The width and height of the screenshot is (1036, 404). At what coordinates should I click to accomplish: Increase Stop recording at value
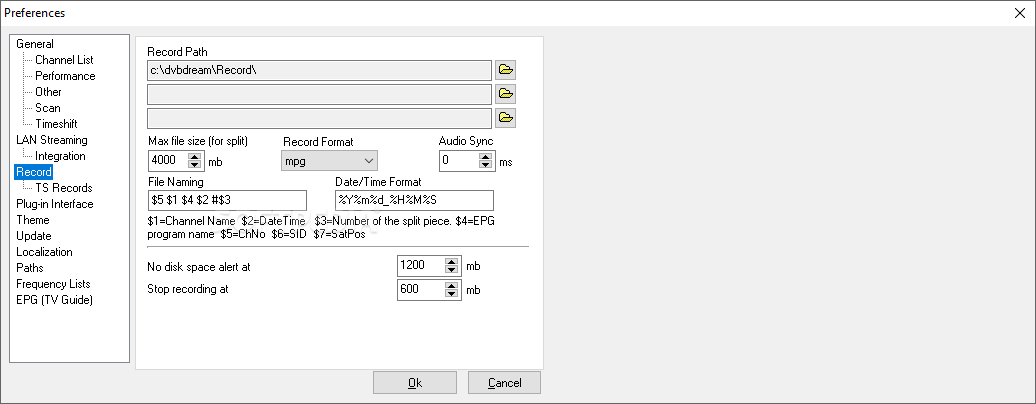point(451,286)
